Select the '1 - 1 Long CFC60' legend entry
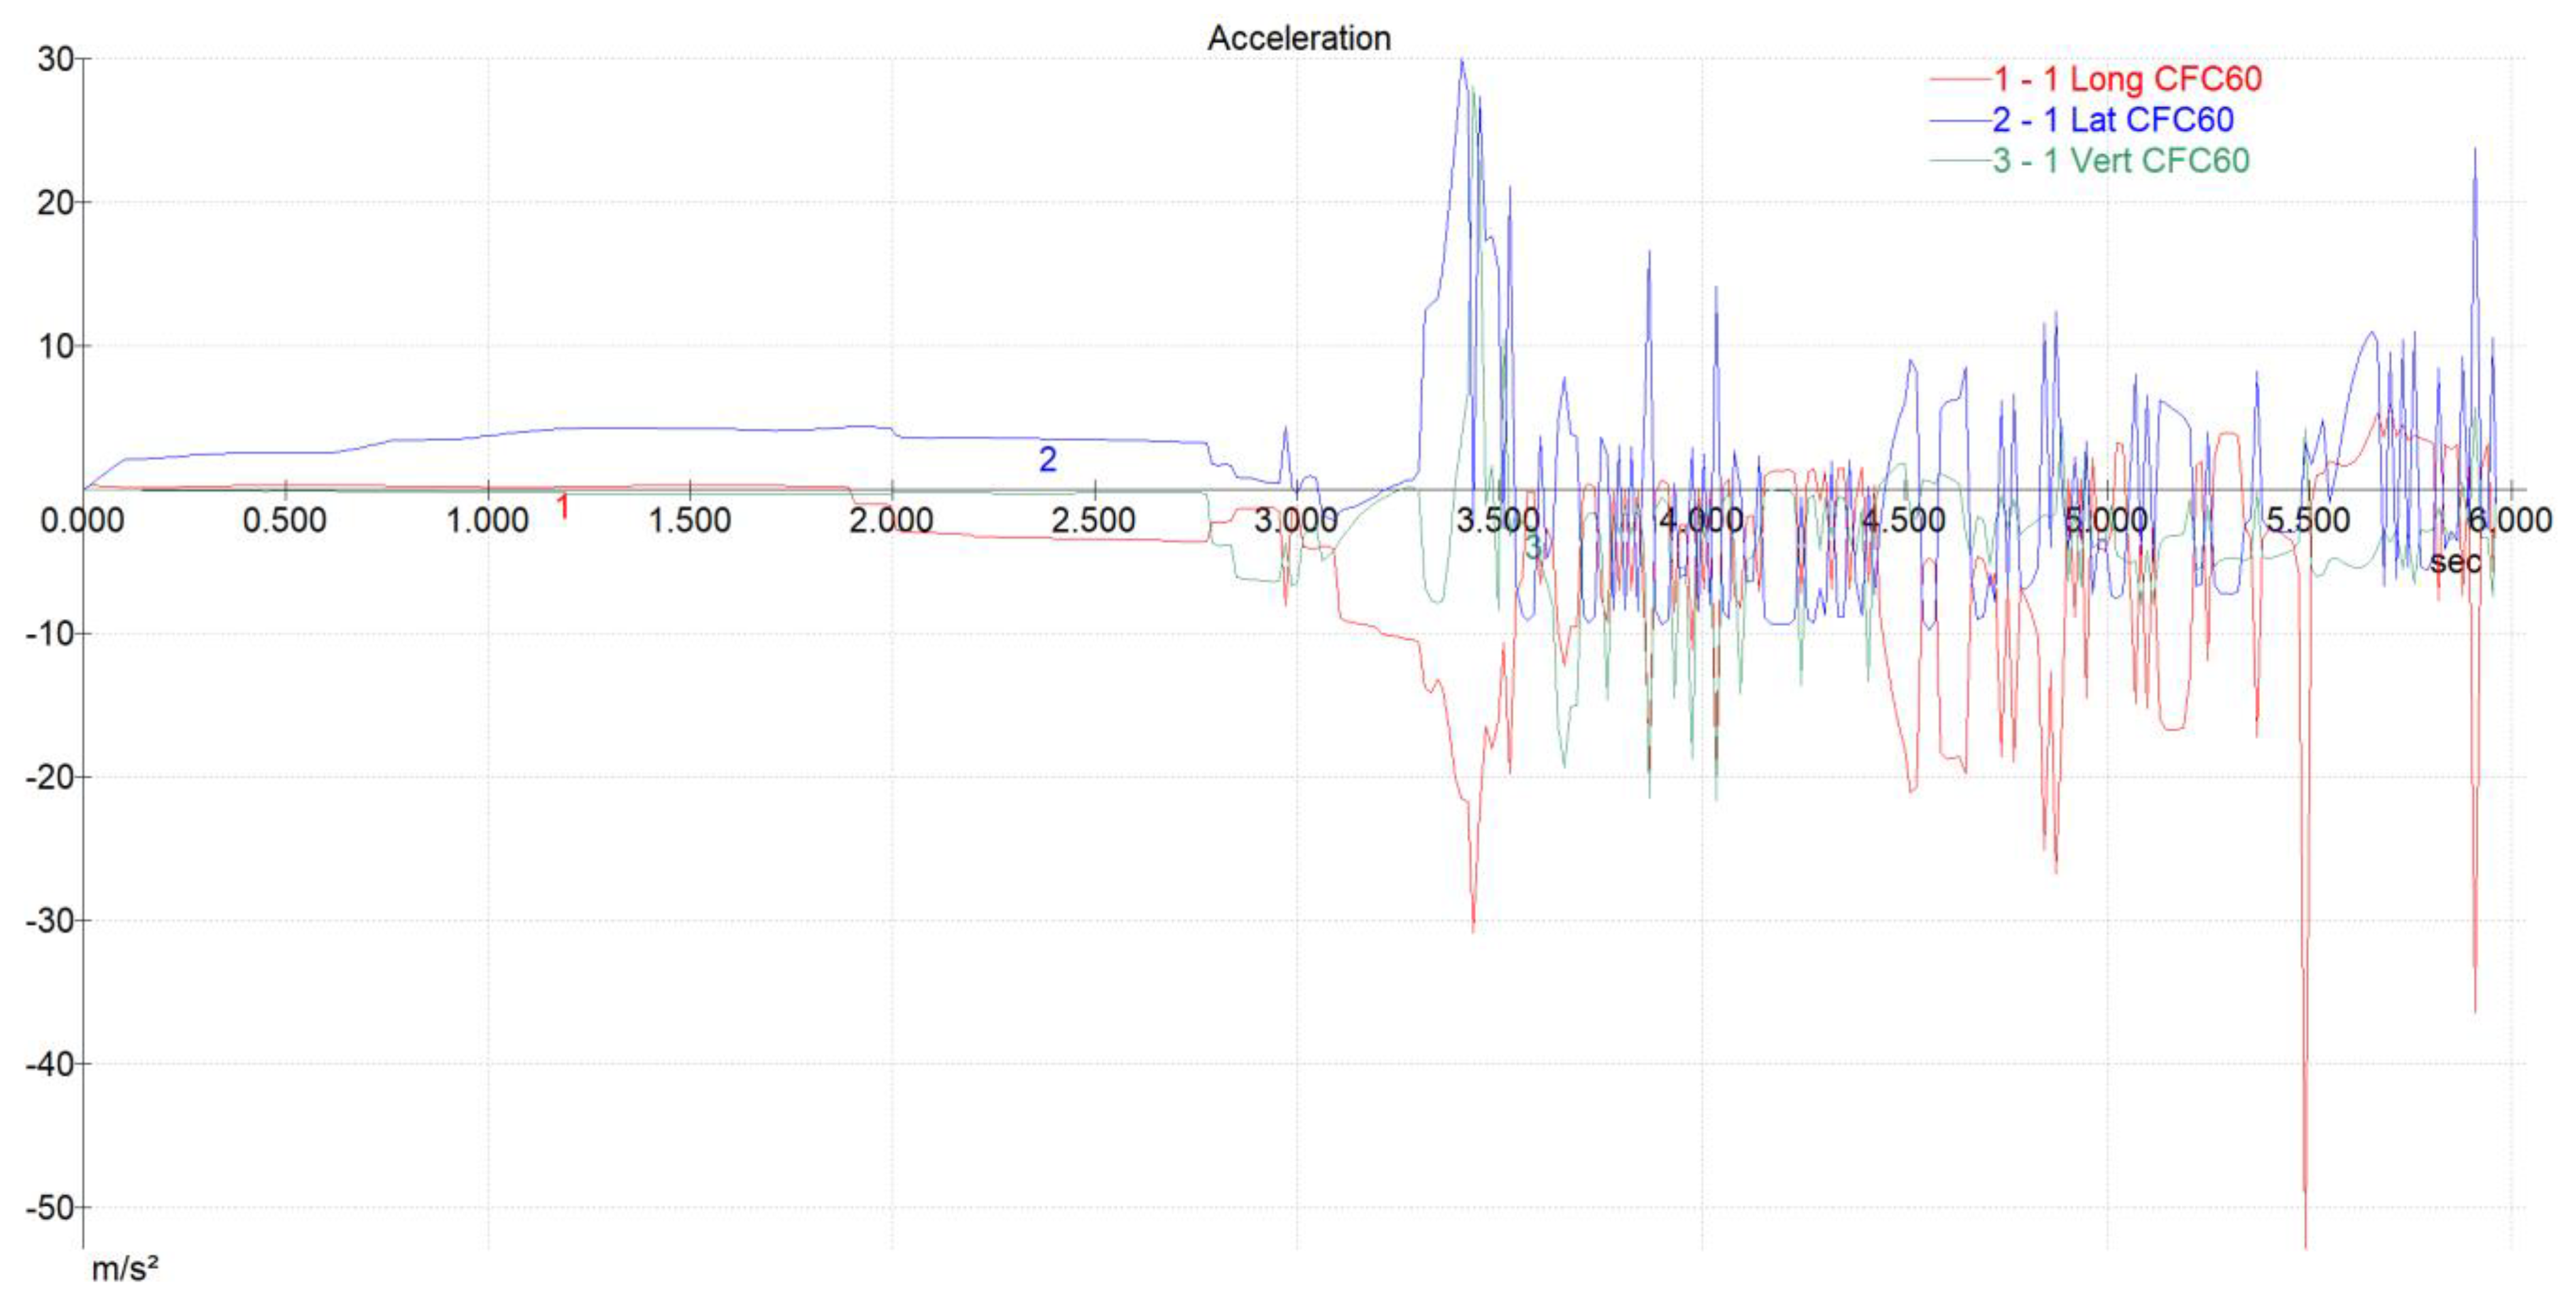The width and height of the screenshot is (2576, 1306). [x=2127, y=79]
